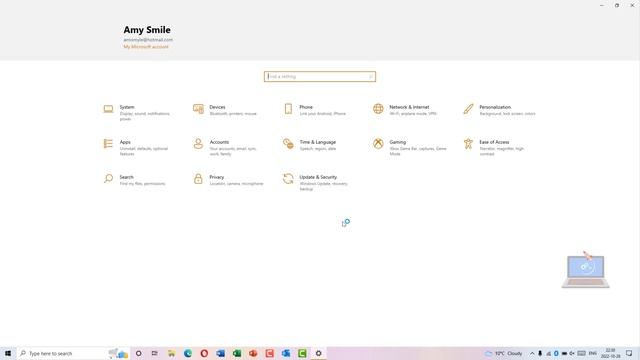Switch the ENG input language indicator
Viewport: 640px width, 360px height.
(593, 353)
